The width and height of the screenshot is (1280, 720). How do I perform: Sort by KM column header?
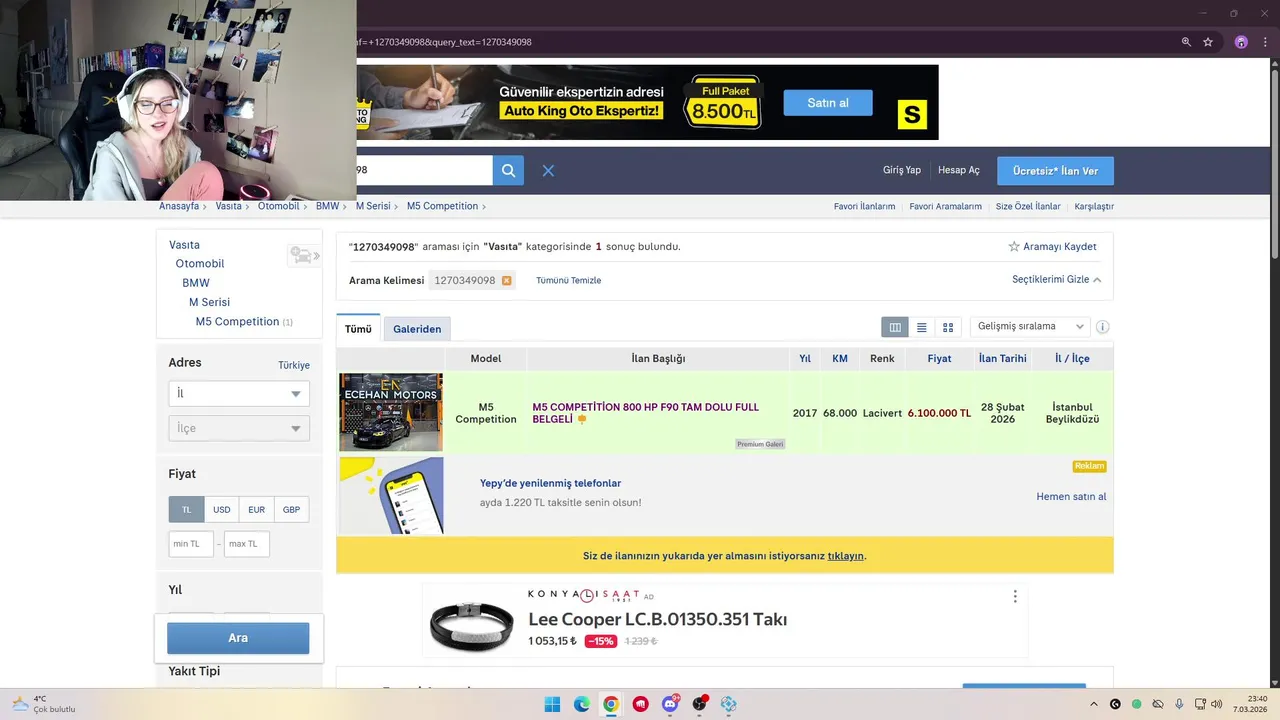[x=840, y=358]
